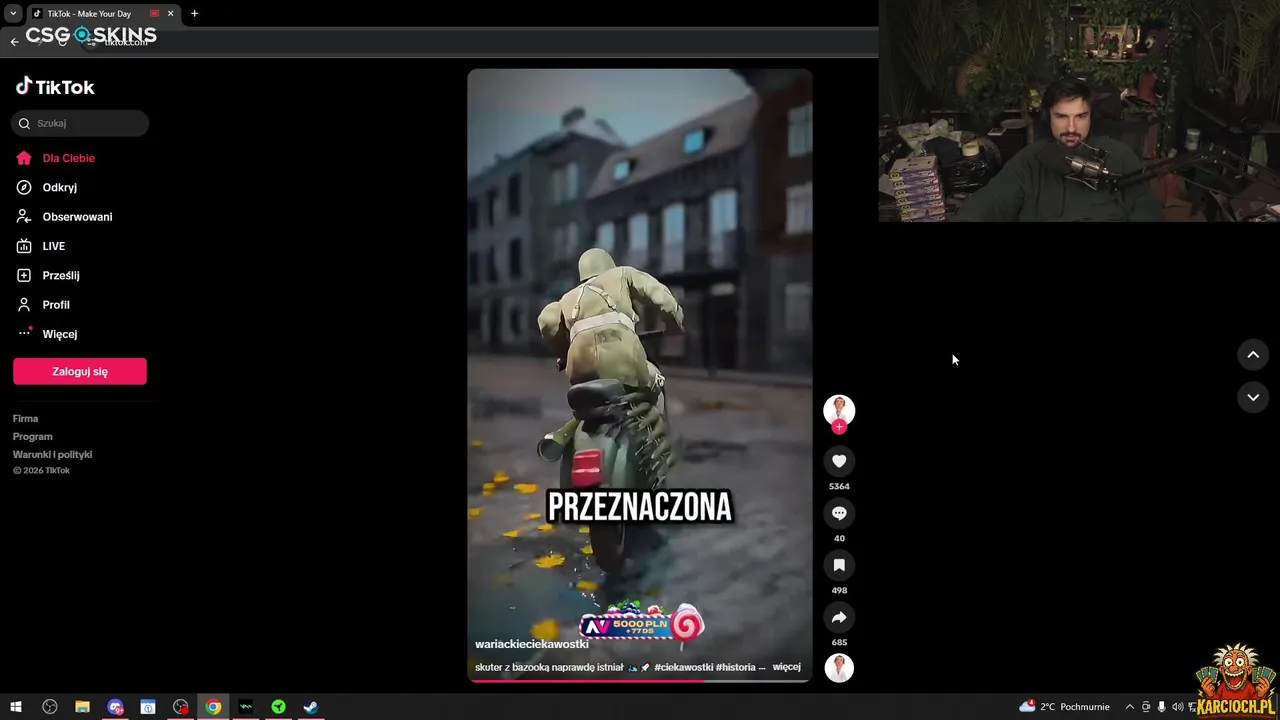Screen dimensions: 1280x720
Task: Share the video with arrow icon
Action: tap(839, 617)
